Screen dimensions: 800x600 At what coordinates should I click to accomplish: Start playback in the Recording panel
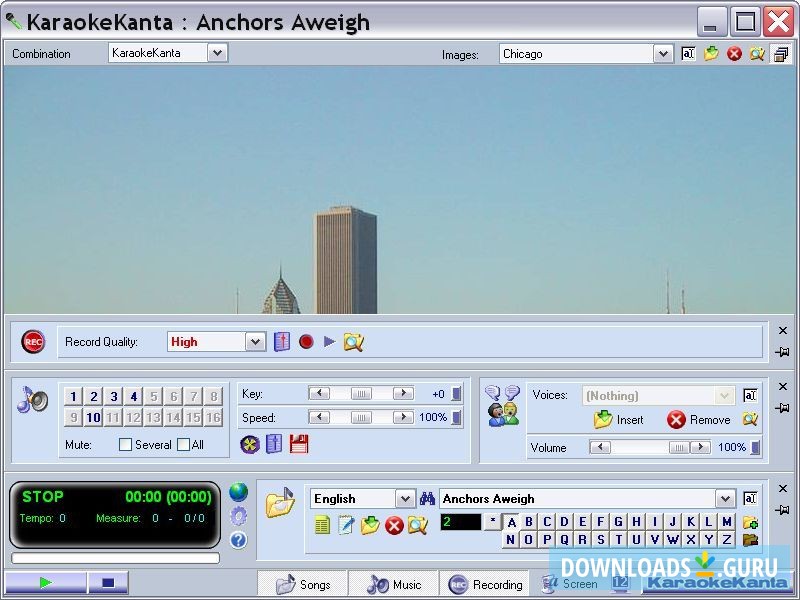(328, 341)
